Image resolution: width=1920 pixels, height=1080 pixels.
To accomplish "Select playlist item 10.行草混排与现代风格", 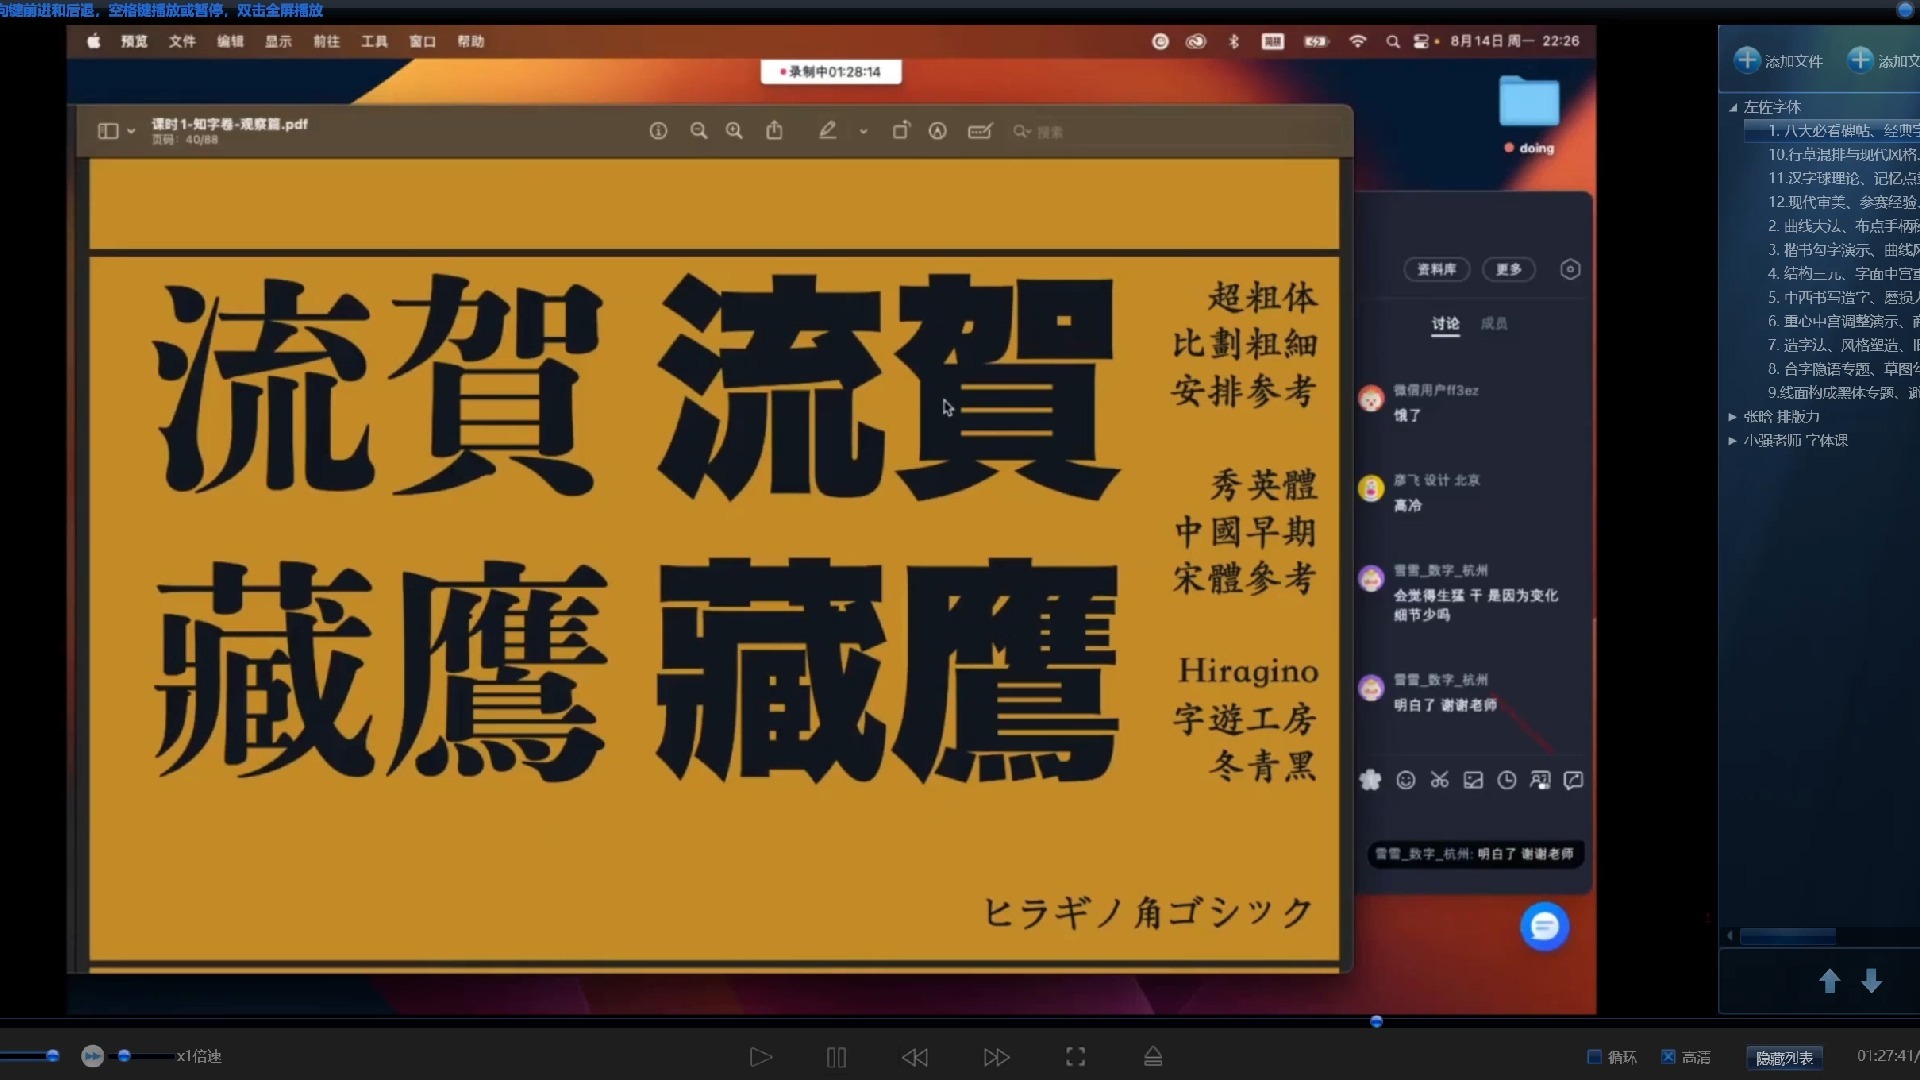I will [1842, 154].
